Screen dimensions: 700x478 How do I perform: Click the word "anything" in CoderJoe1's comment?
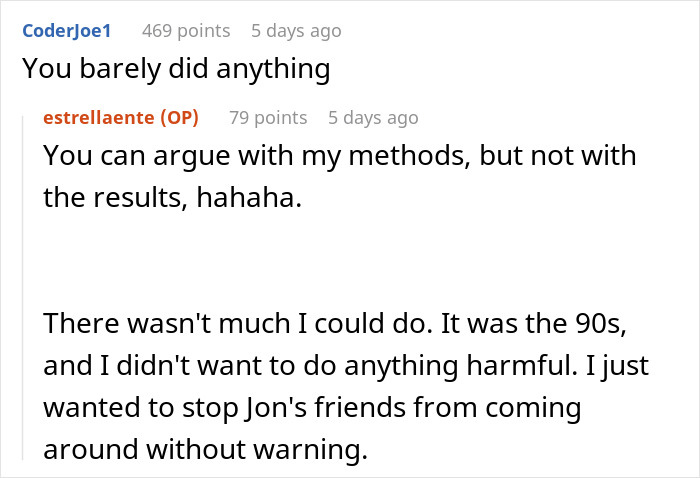point(273,69)
